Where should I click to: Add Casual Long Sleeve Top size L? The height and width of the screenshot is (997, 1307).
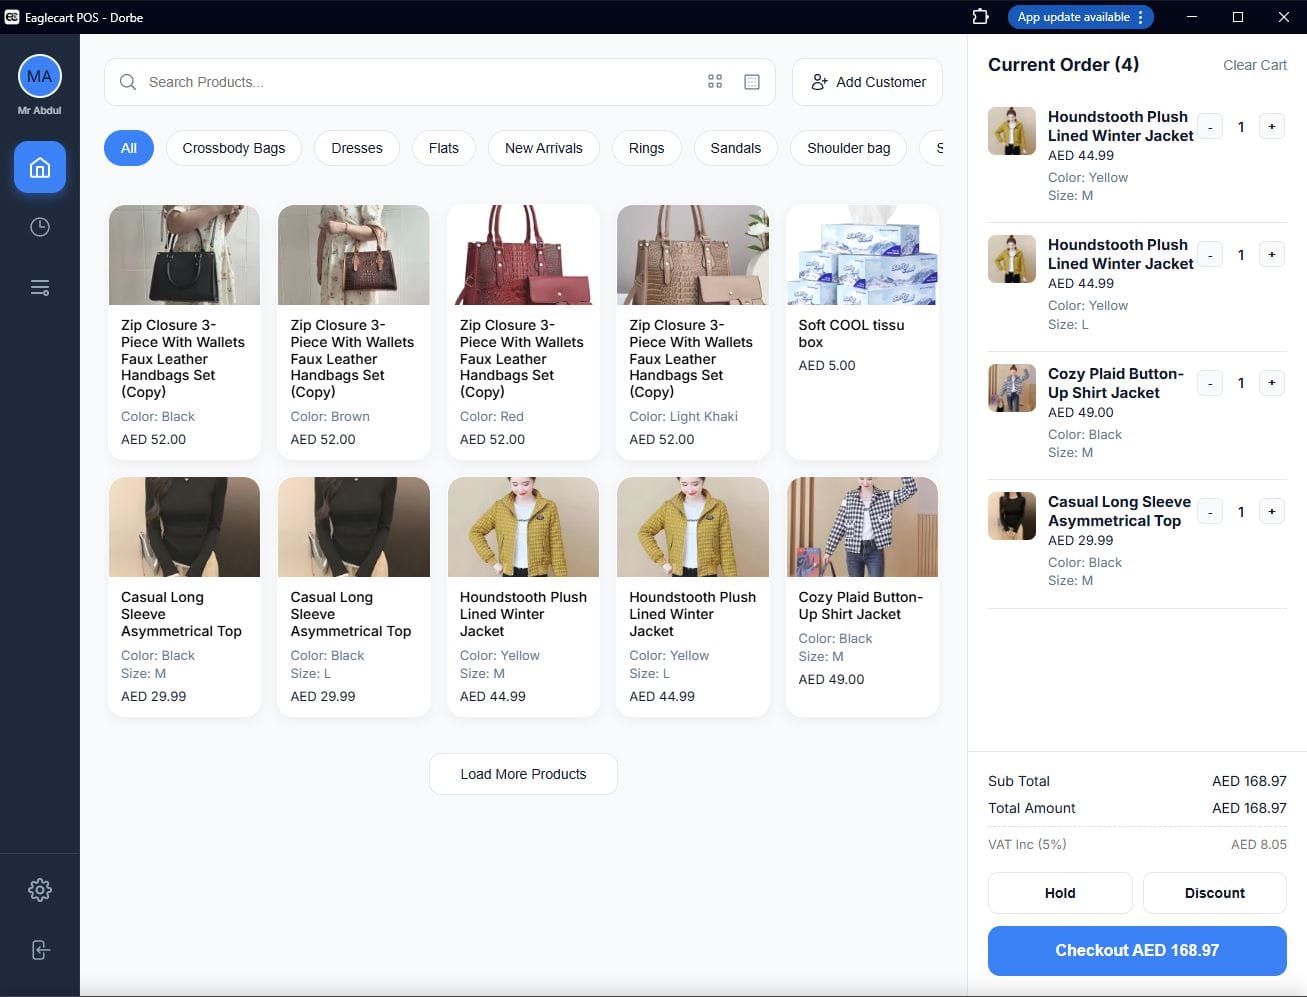point(354,596)
